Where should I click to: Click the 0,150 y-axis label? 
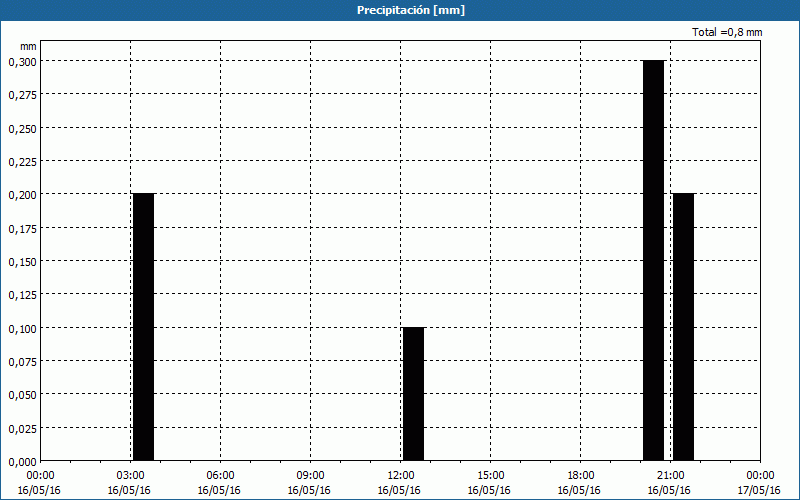tap(22, 261)
